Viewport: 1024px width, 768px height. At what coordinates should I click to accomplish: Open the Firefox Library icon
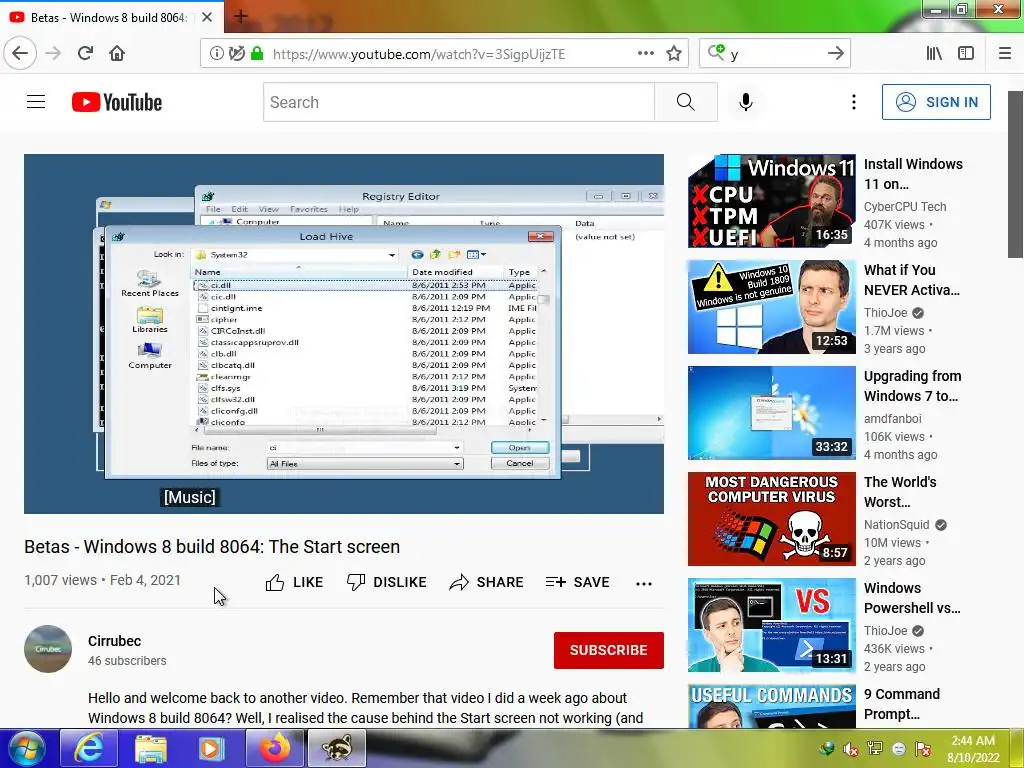[x=934, y=54]
